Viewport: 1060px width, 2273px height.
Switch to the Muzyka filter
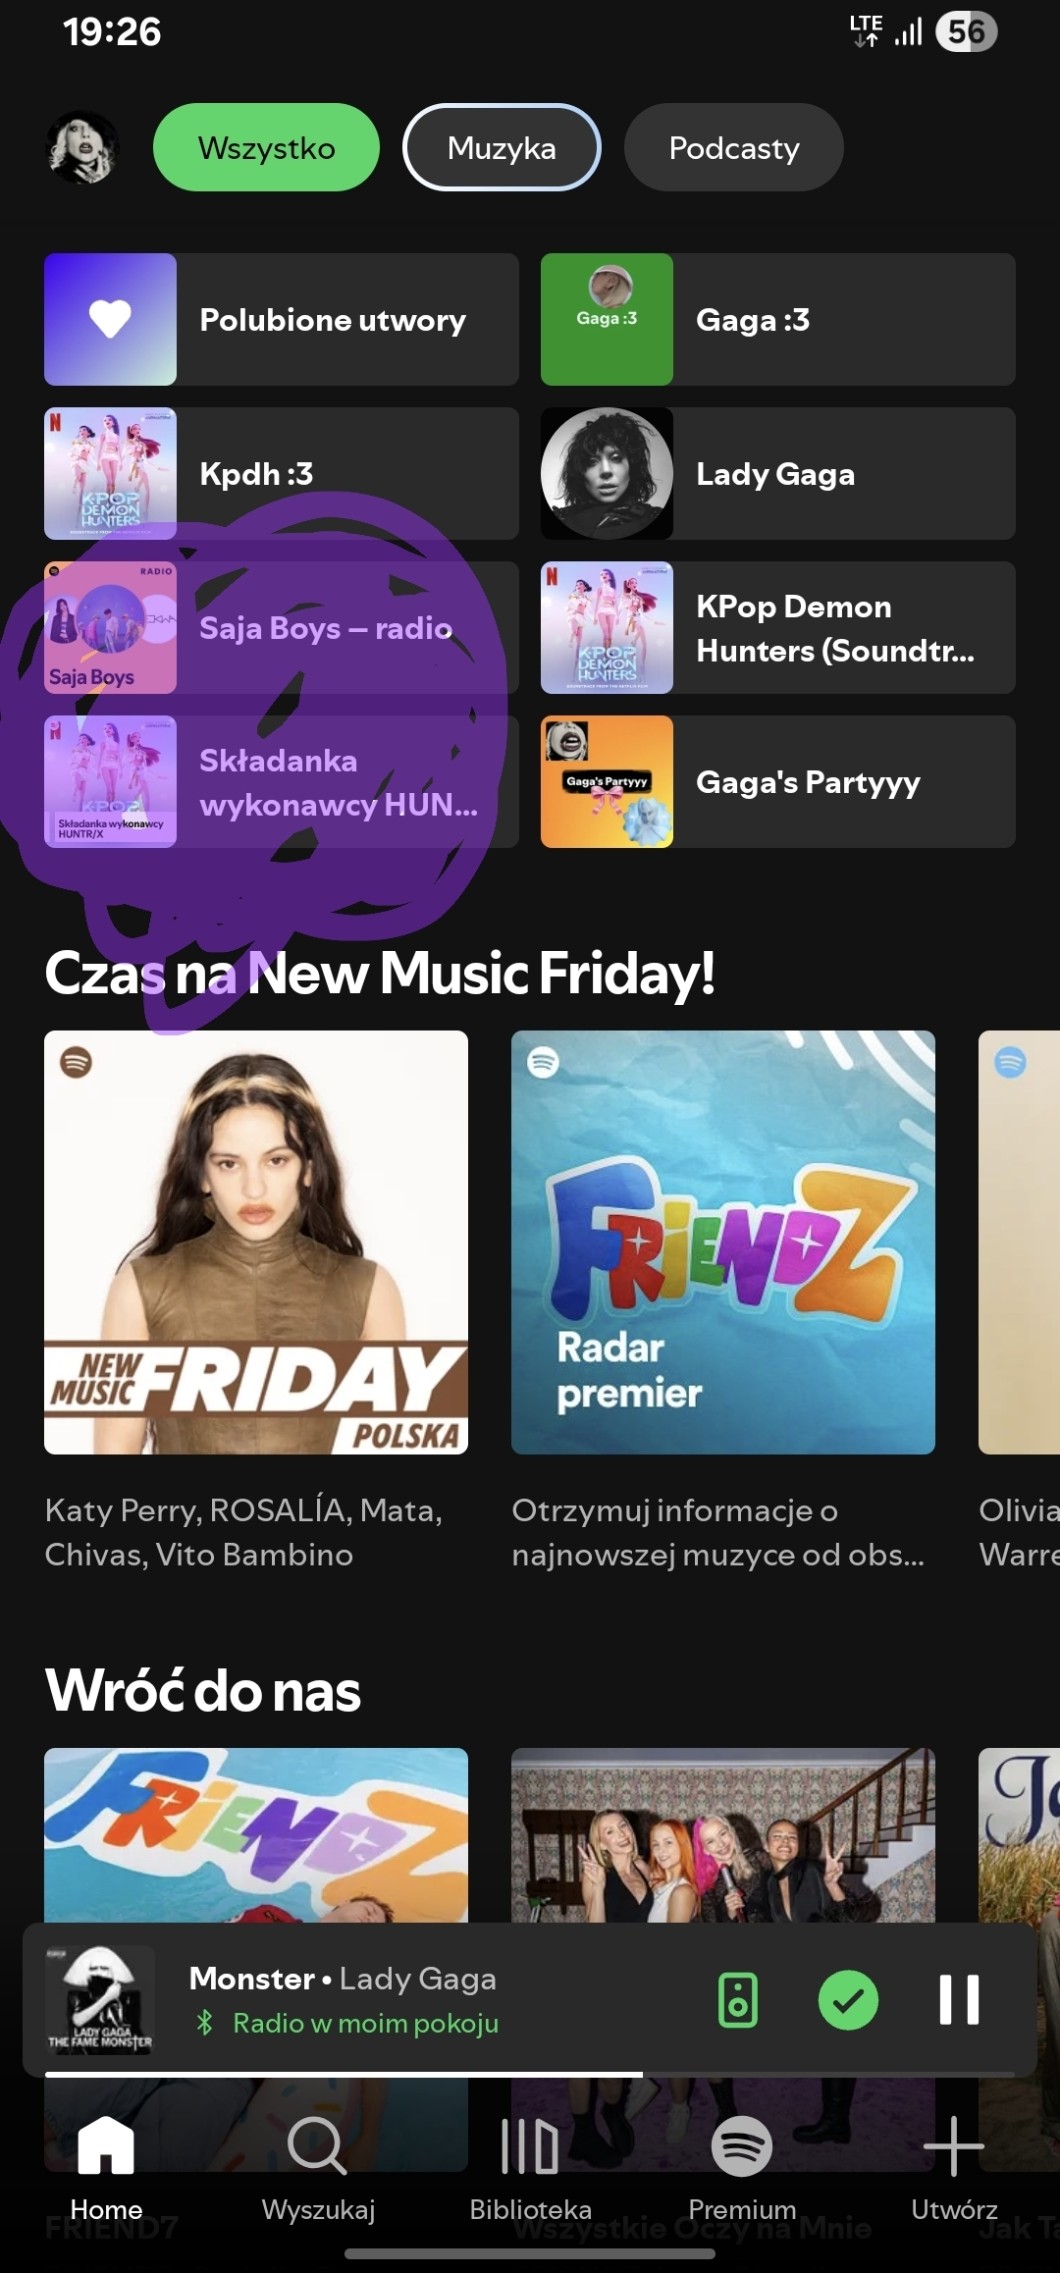tap(501, 147)
